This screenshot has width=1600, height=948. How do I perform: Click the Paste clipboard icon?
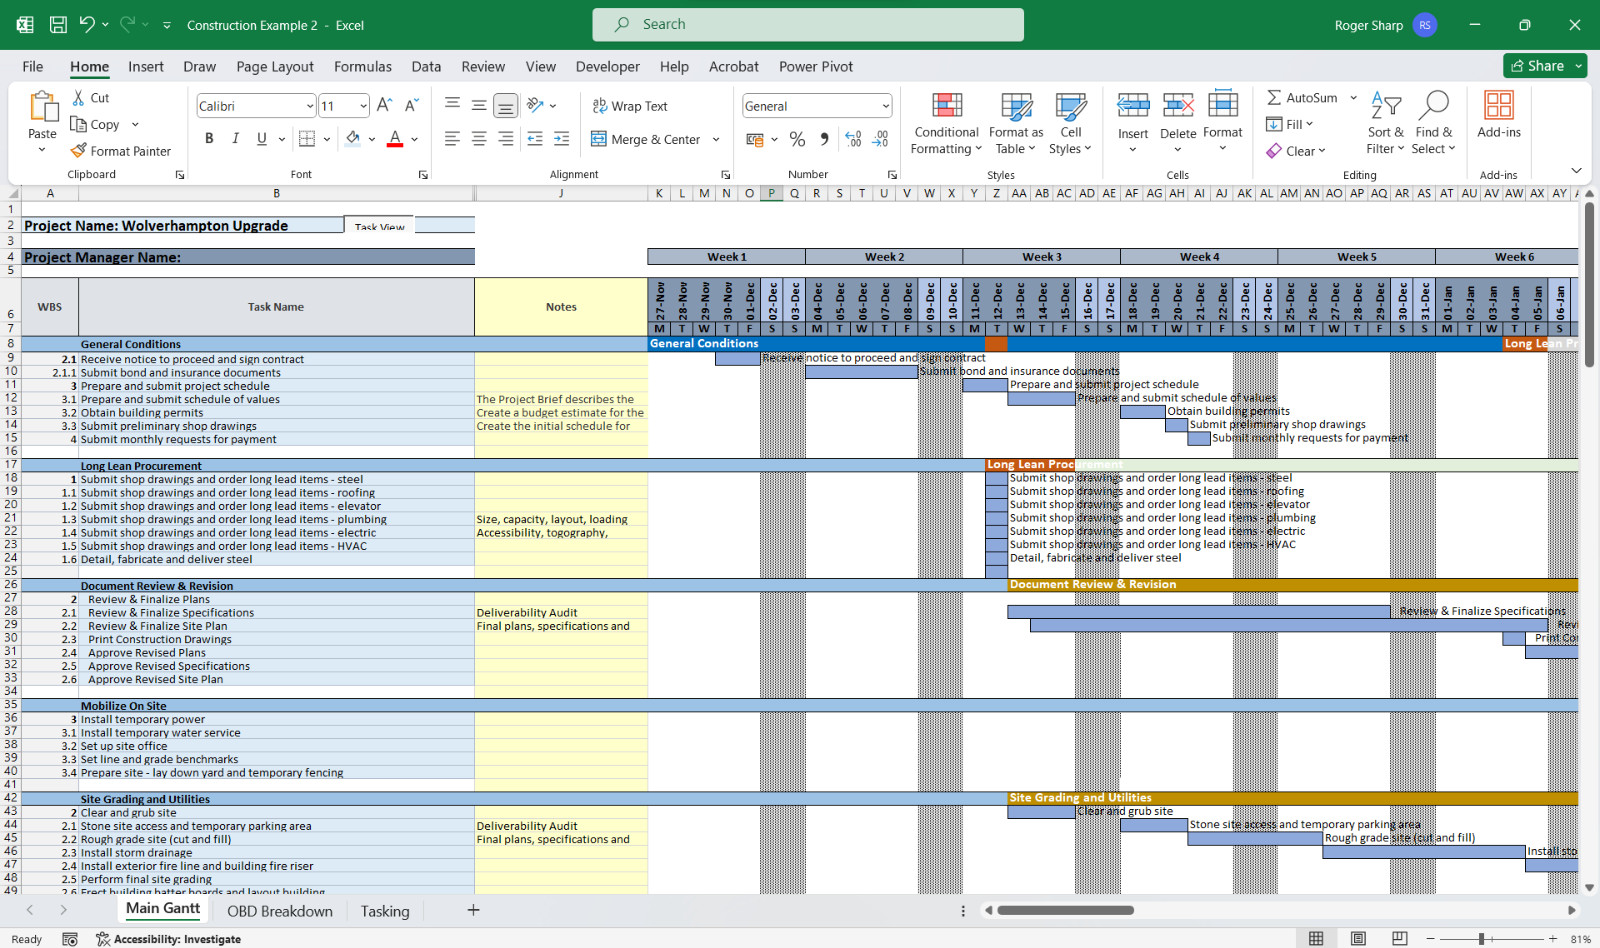click(x=43, y=106)
